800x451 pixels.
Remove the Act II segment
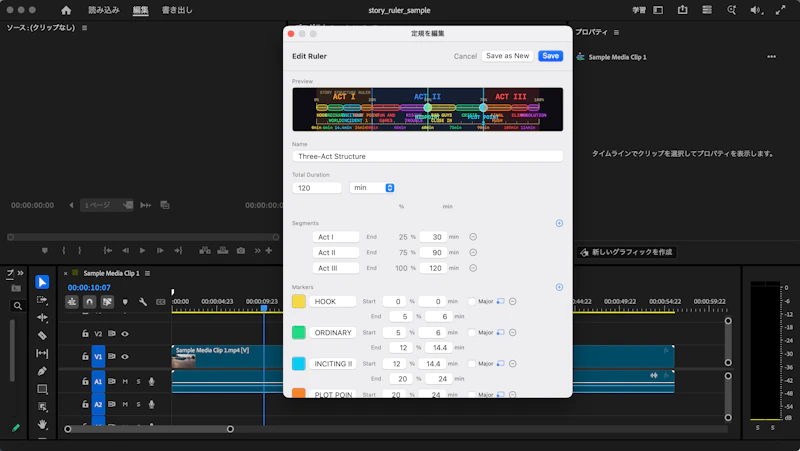(473, 253)
